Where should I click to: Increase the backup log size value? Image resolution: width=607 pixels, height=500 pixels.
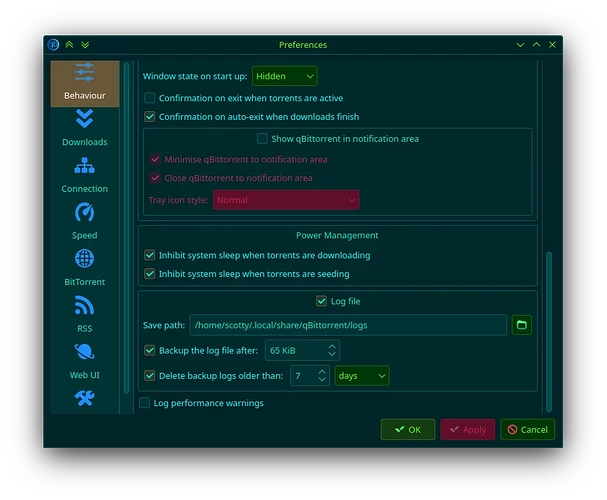[332, 347]
